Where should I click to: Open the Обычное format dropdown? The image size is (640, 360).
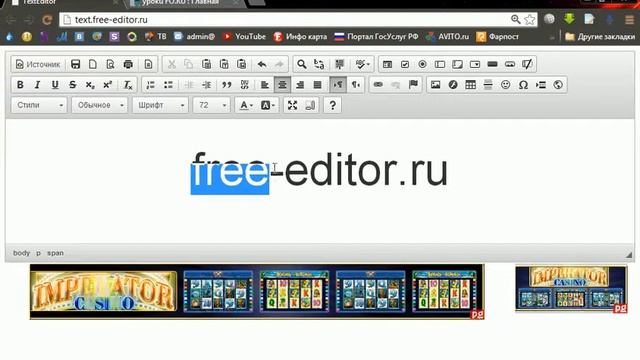(100, 105)
